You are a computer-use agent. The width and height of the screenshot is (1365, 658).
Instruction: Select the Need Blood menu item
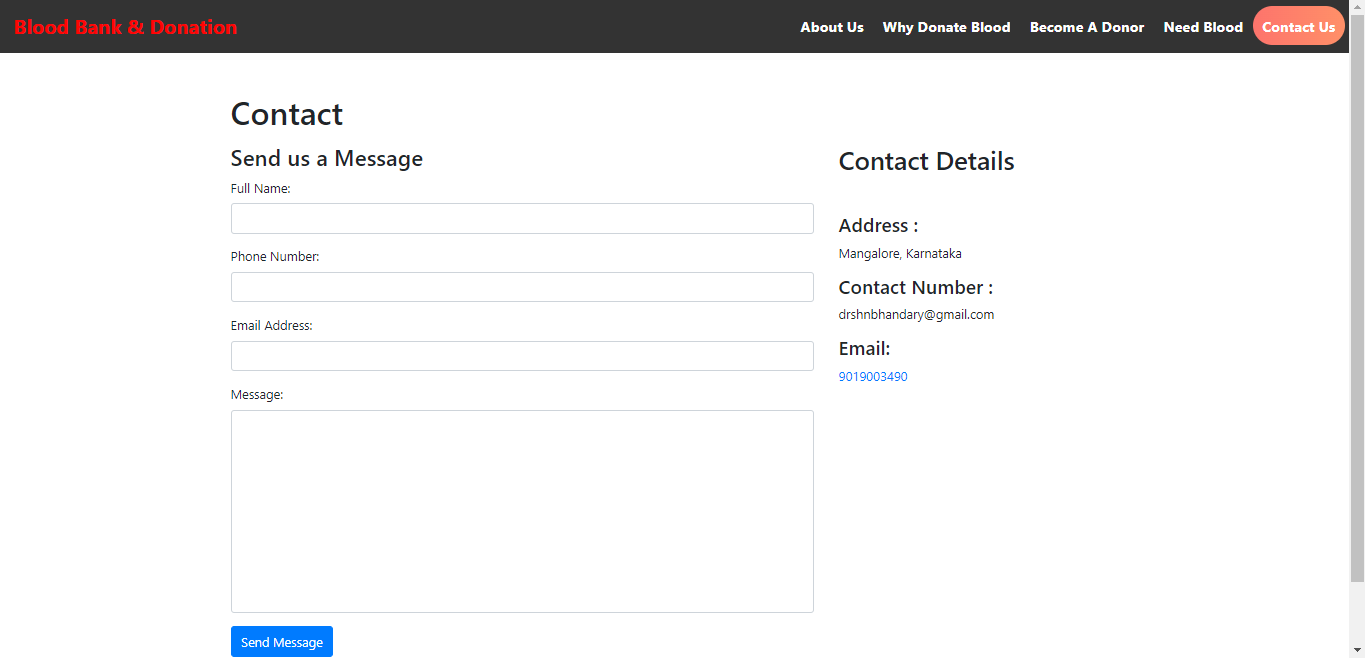coord(1203,27)
